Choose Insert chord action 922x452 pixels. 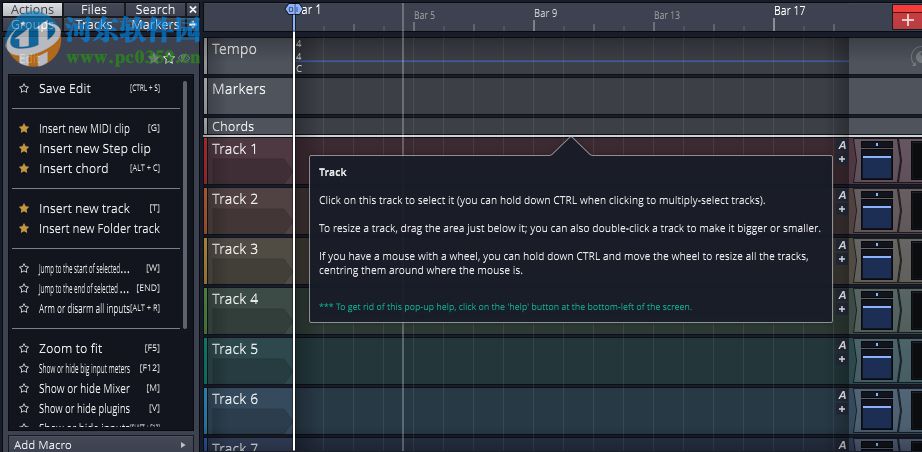(74, 169)
